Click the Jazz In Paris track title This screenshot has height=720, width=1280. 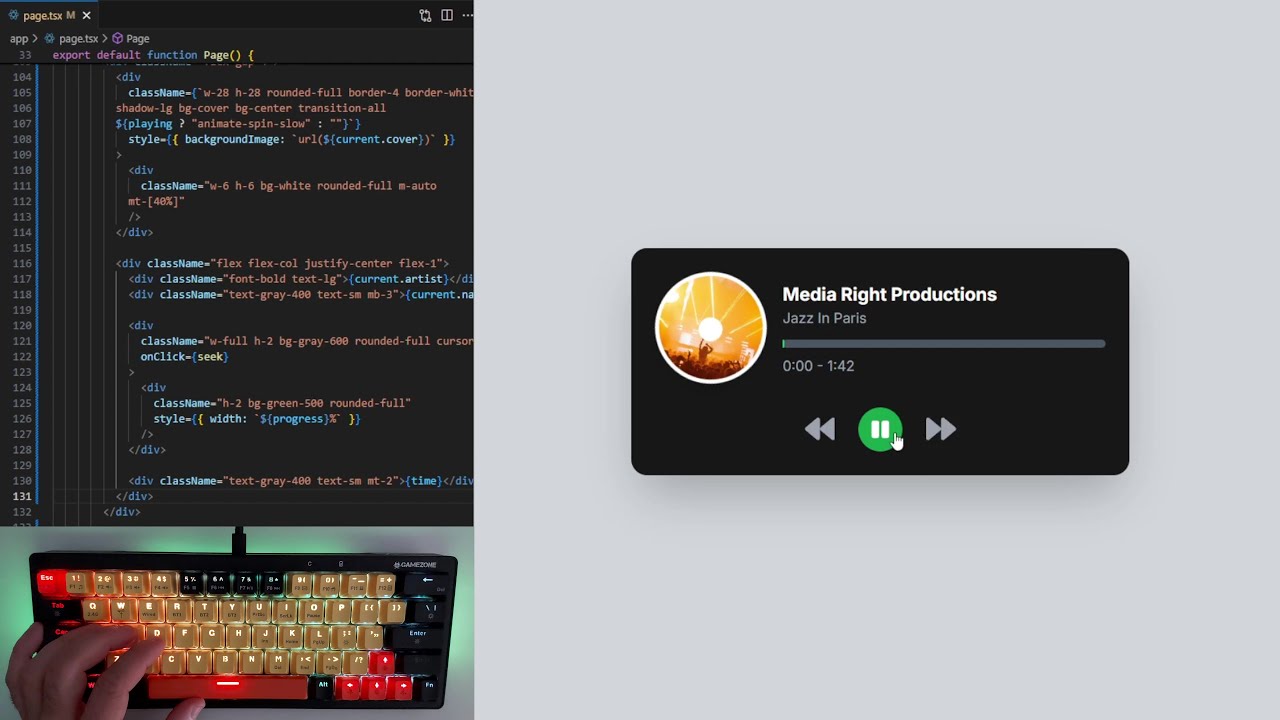click(824, 318)
